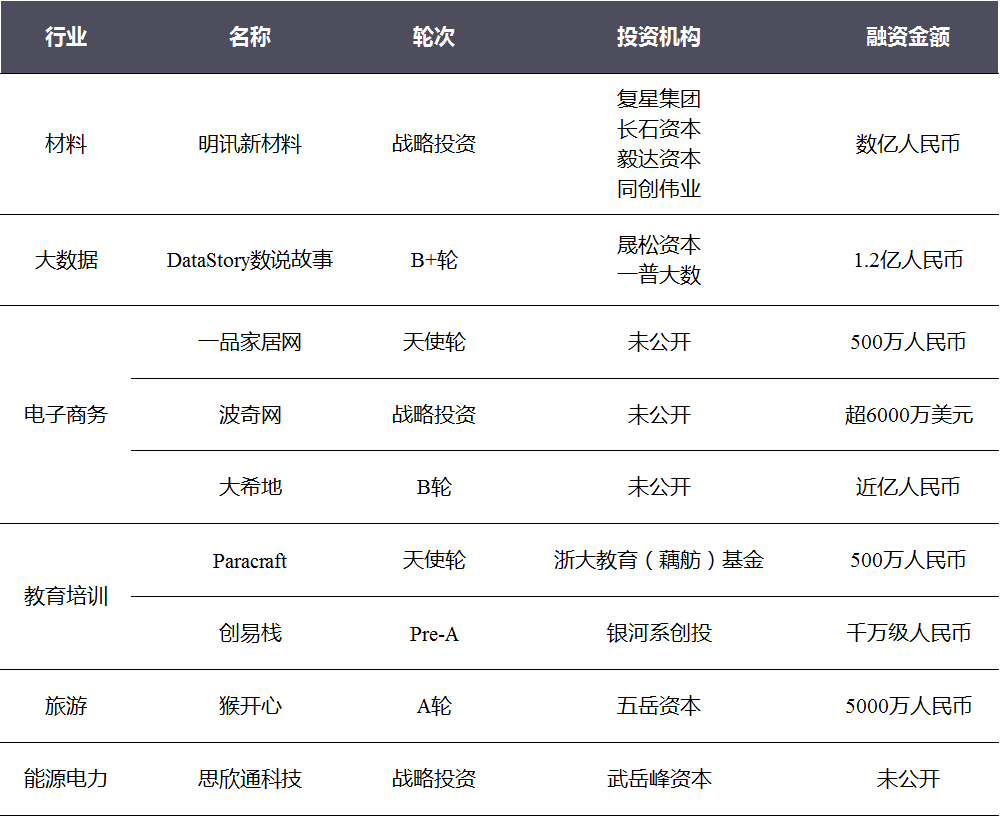Select the 大数据 industry cell

click(x=66, y=260)
